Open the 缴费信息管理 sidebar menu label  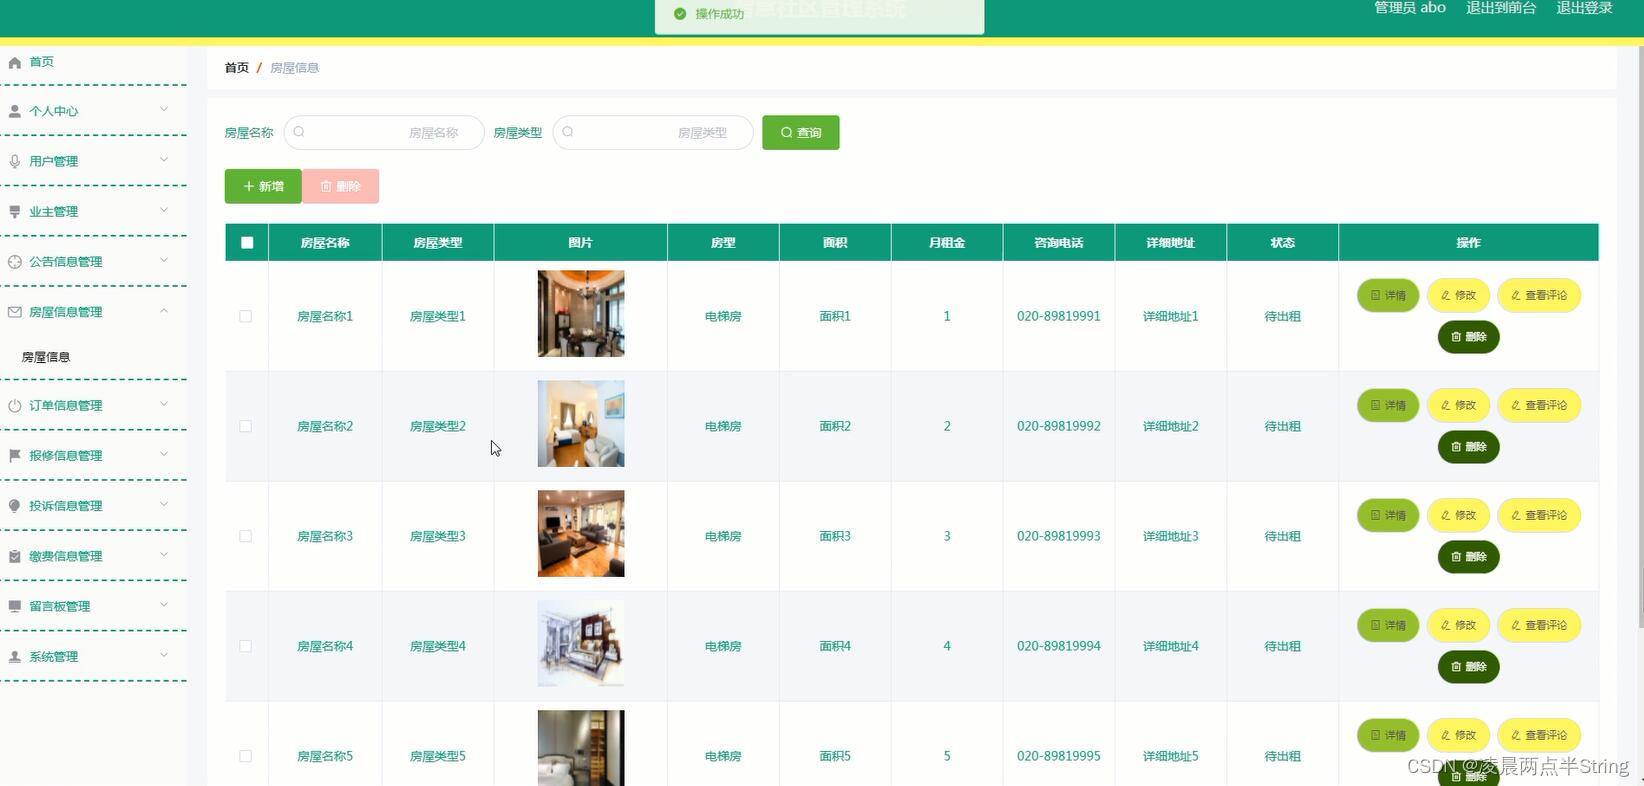66,556
